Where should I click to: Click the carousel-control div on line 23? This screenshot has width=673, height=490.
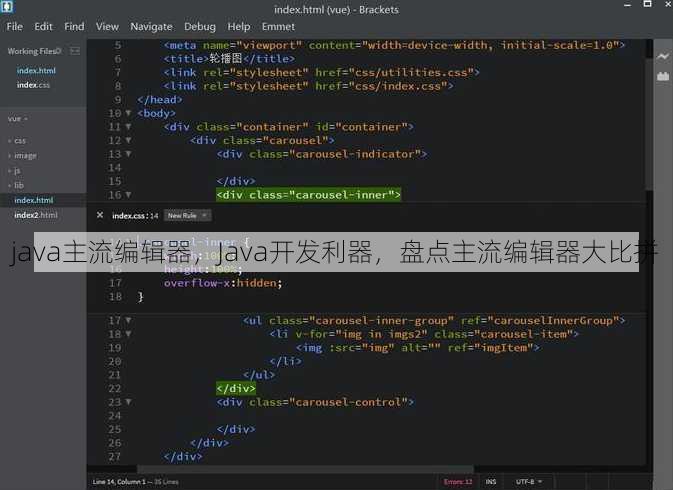tap(315, 402)
